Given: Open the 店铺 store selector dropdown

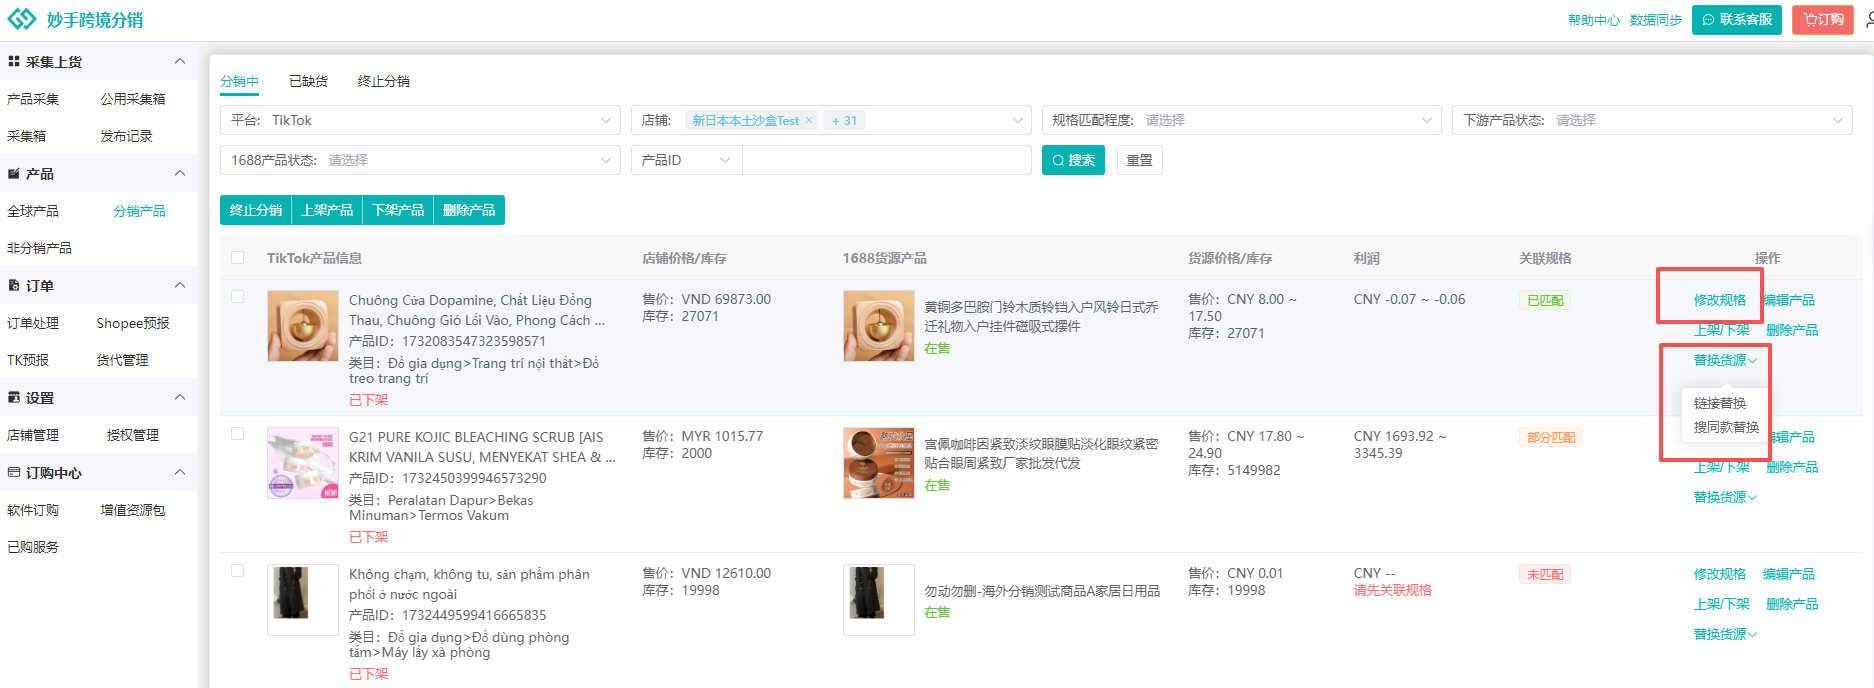Looking at the screenshot, I should click(x=831, y=120).
